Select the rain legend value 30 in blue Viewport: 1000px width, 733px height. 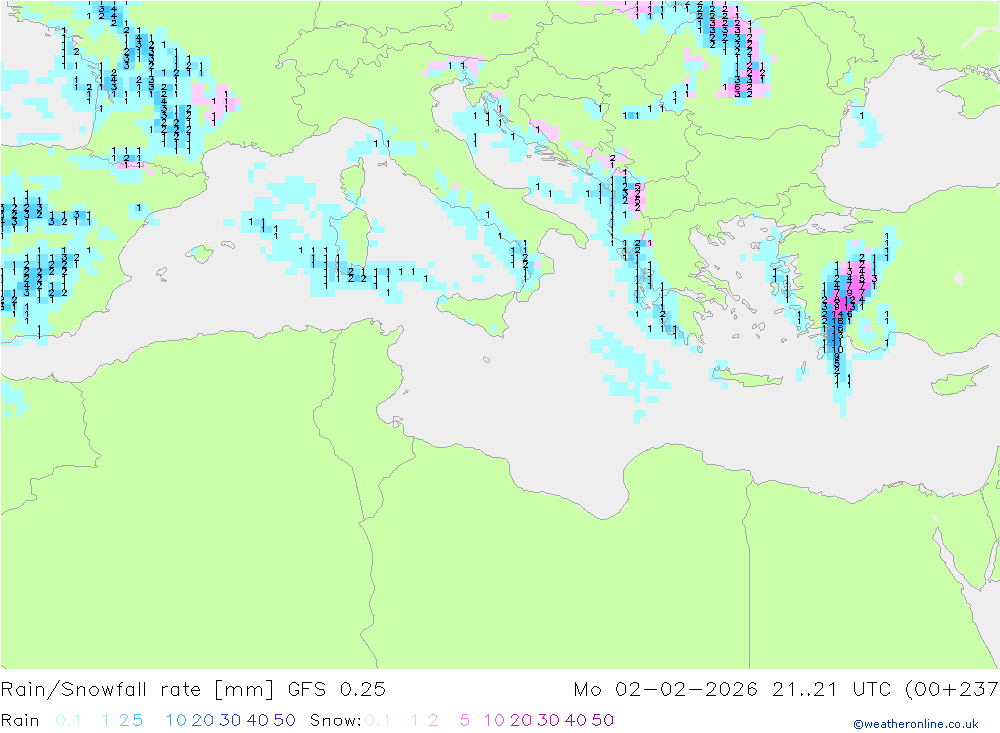click(230, 720)
